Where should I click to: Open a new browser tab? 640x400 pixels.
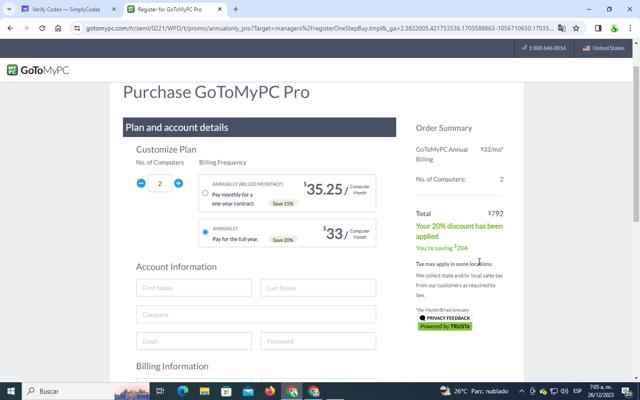pyautogui.click(x=236, y=9)
